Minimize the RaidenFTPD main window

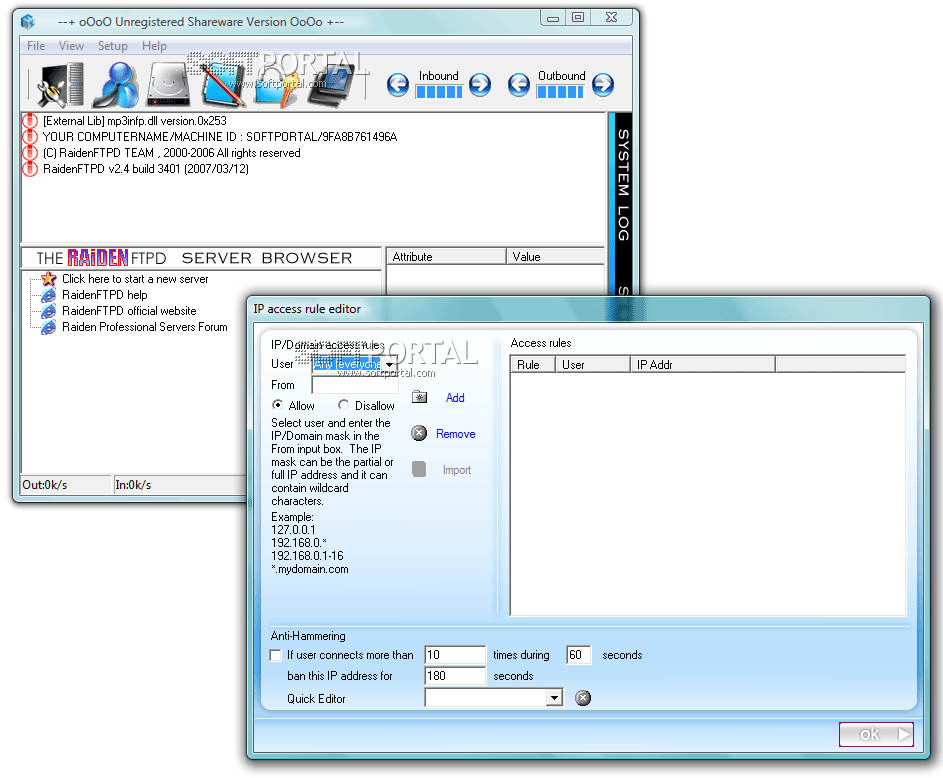pos(553,17)
